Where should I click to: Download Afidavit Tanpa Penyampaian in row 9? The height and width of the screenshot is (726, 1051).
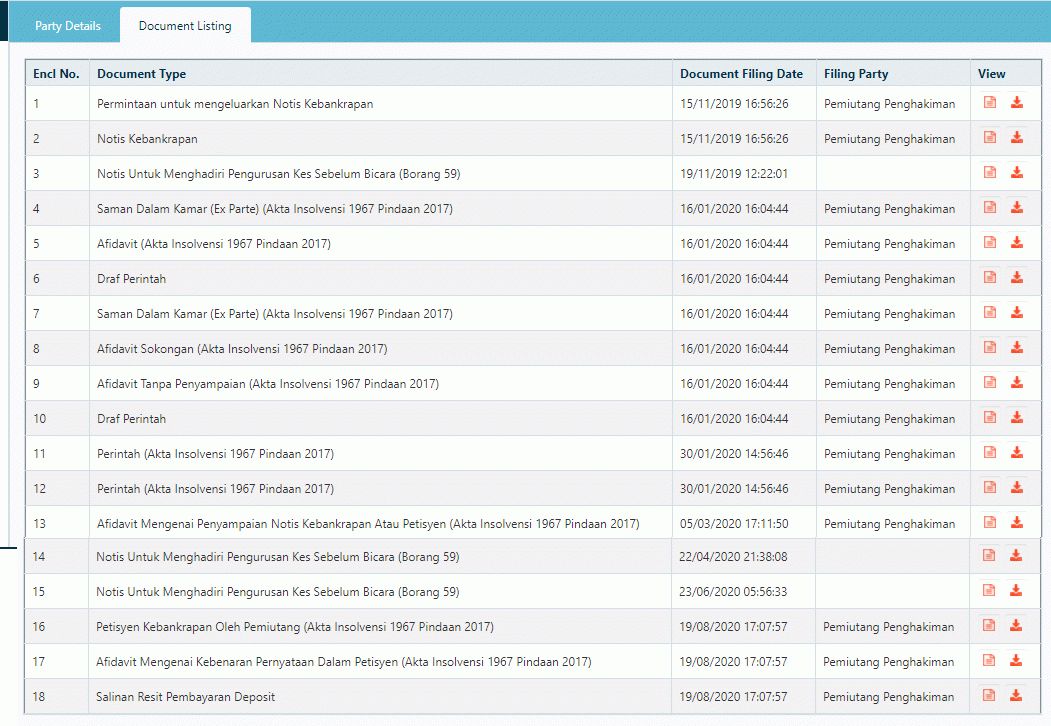click(1017, 383)
